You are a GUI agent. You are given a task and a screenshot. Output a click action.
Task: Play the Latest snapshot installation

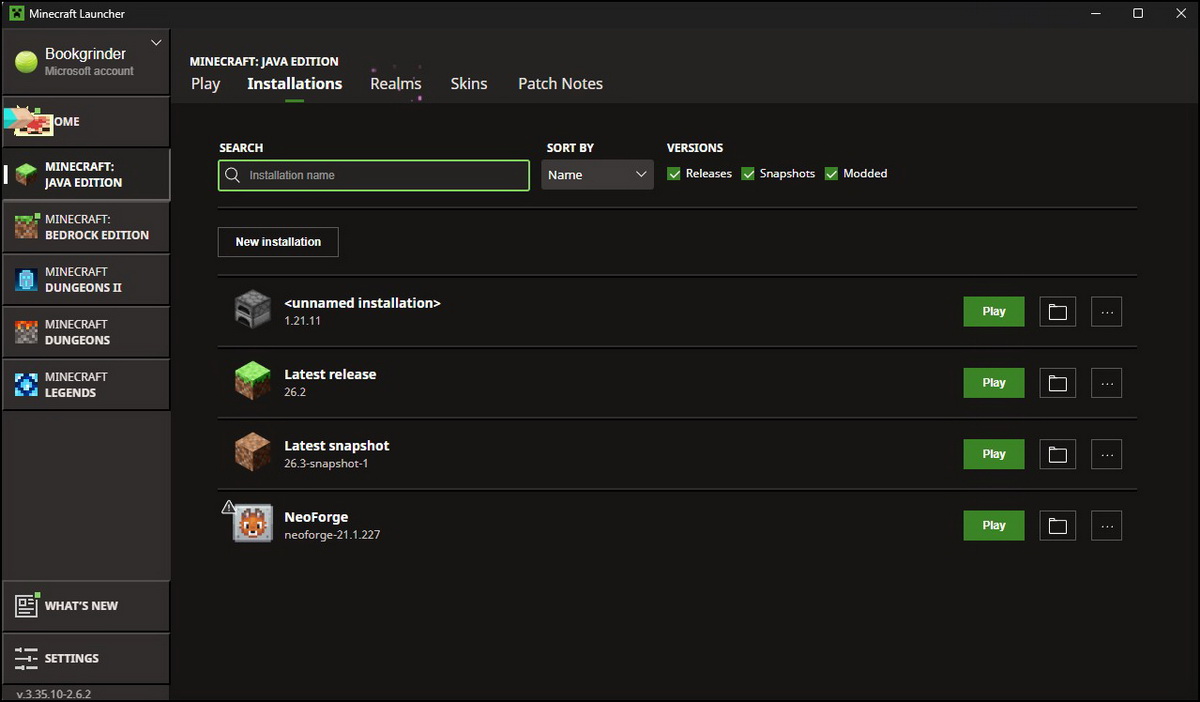(994, 454)
